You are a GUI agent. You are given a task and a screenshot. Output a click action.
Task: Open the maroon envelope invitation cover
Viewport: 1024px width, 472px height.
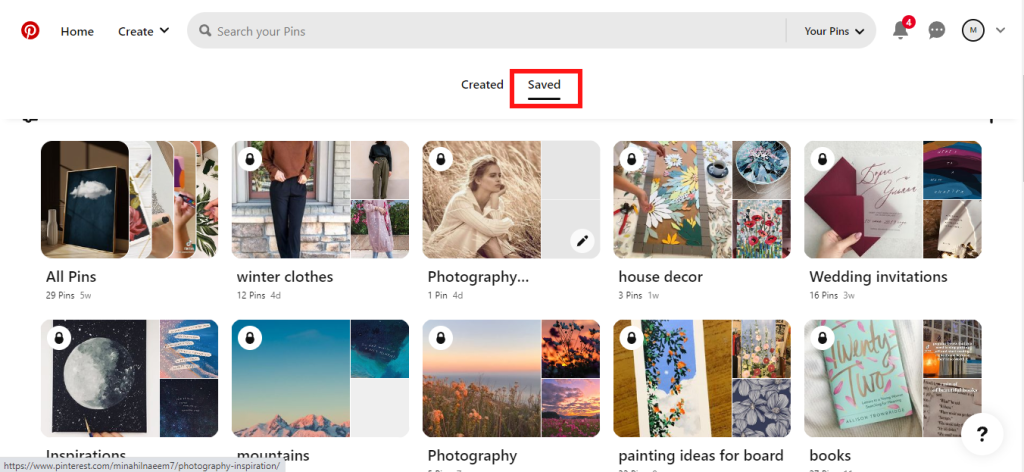pos(863,200)
